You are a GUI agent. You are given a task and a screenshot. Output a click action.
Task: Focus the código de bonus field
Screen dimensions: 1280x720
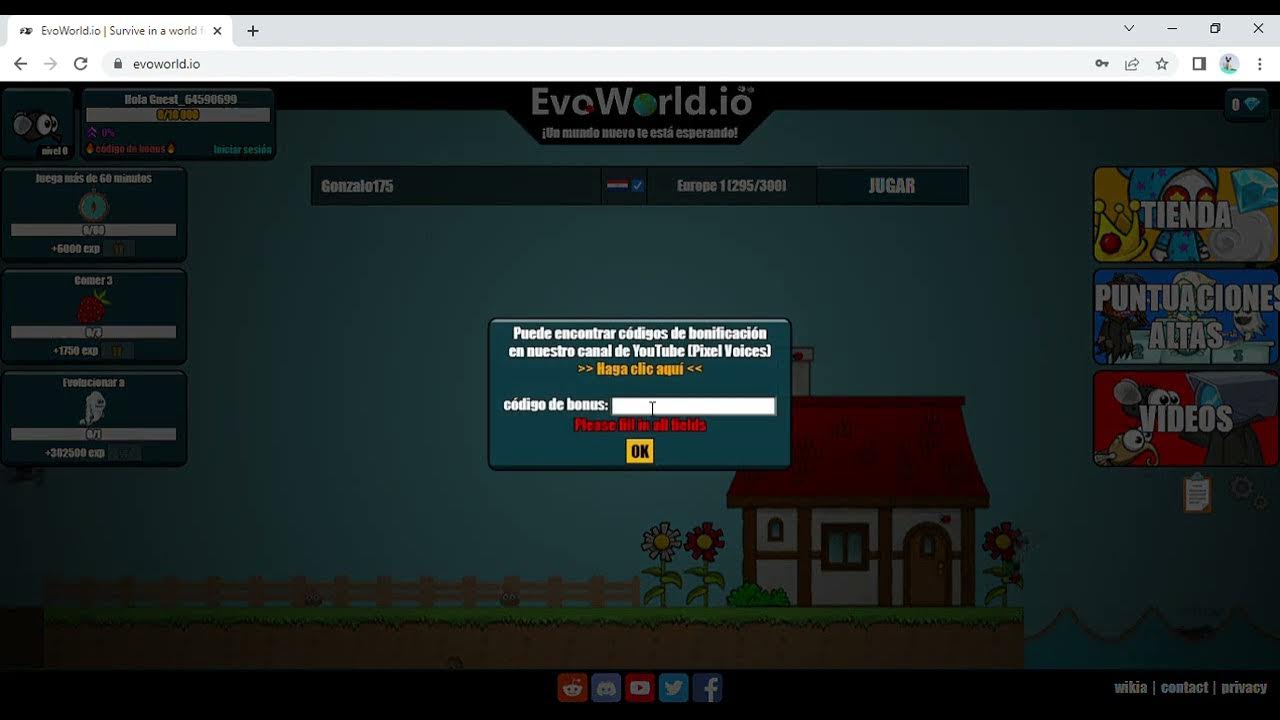coord(693,405)
